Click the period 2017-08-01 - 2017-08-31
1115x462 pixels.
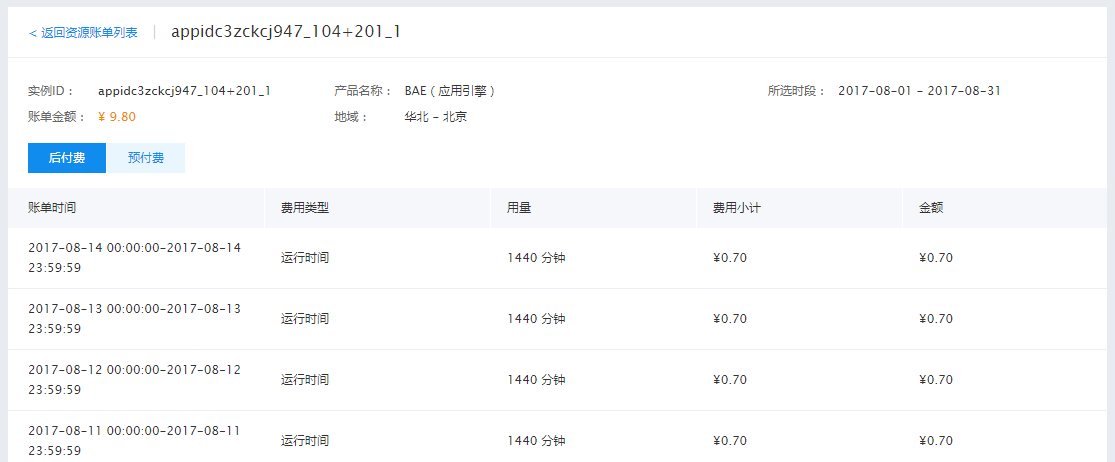(x=919, y=91)
